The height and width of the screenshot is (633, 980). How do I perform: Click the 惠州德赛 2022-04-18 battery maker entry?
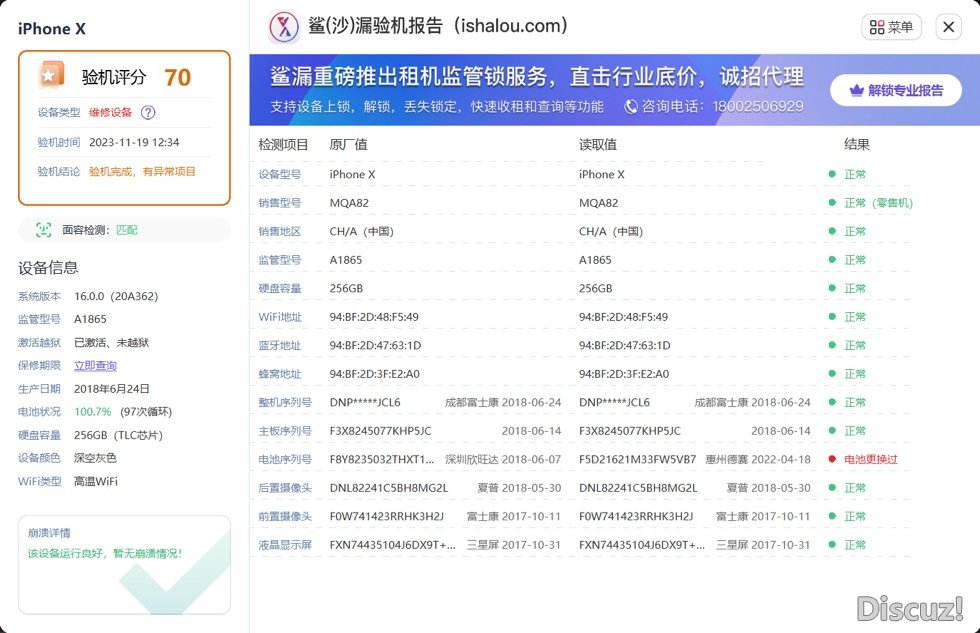758,459
